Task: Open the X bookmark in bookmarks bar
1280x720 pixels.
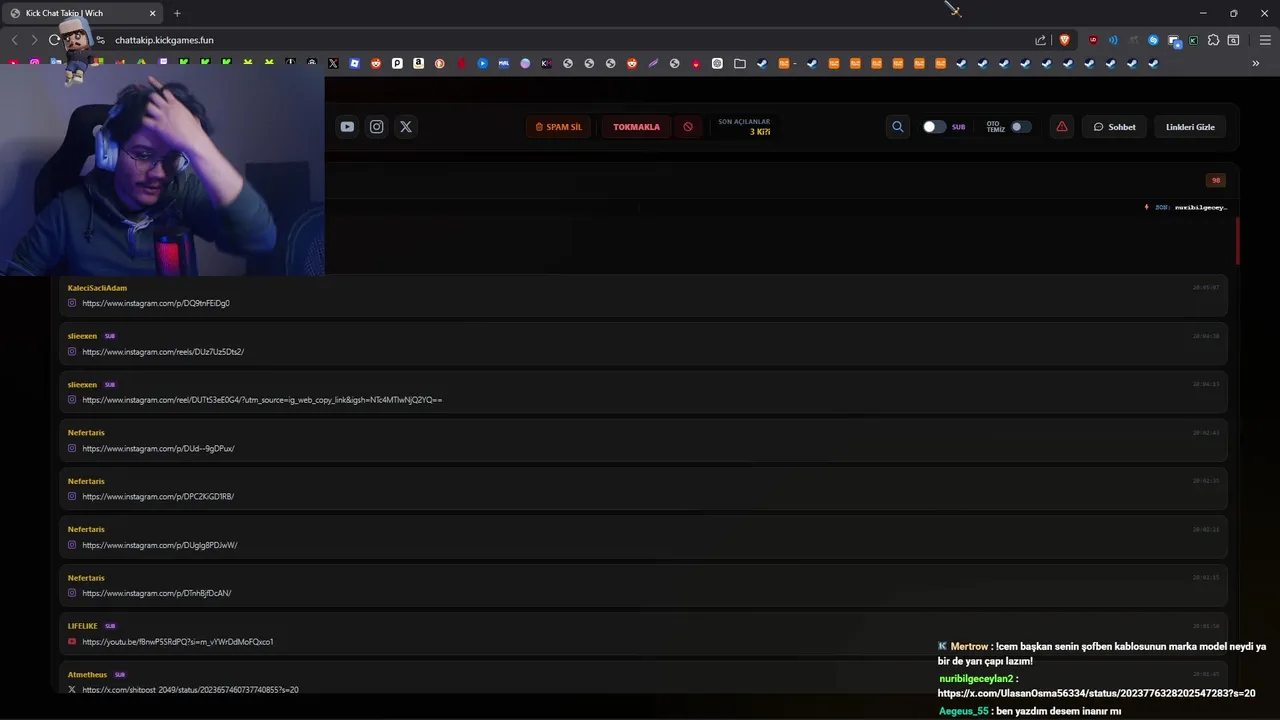Action: (x=333, y=63)
